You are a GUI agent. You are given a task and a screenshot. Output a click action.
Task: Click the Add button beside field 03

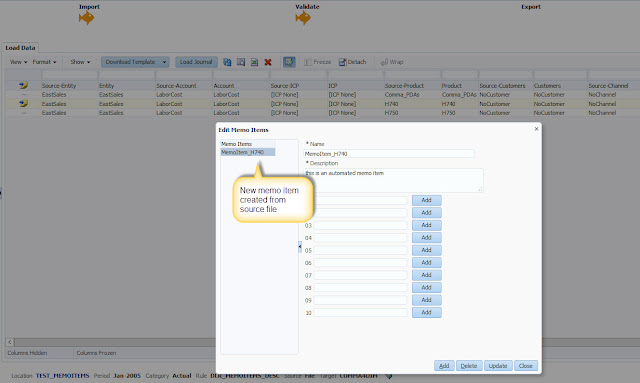click(x=427, y=225)
